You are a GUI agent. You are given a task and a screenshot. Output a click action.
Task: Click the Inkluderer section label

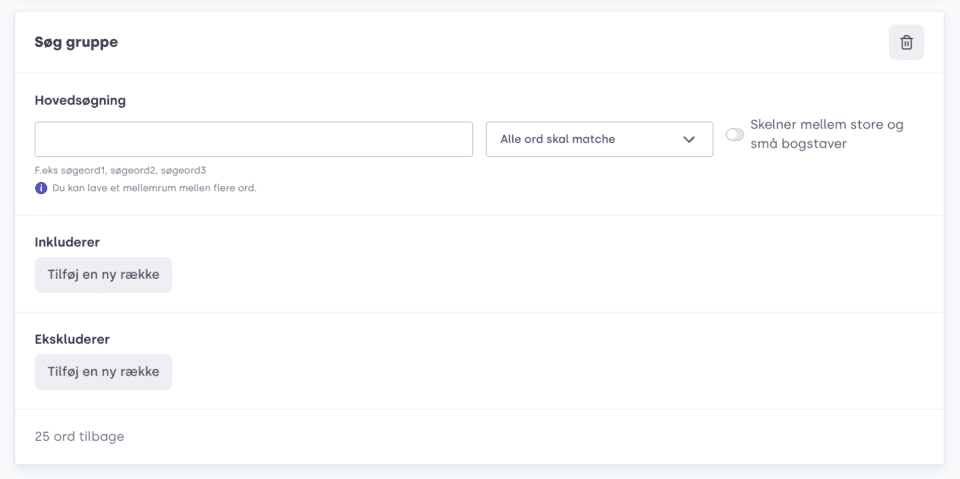click(x=67, y=242)
